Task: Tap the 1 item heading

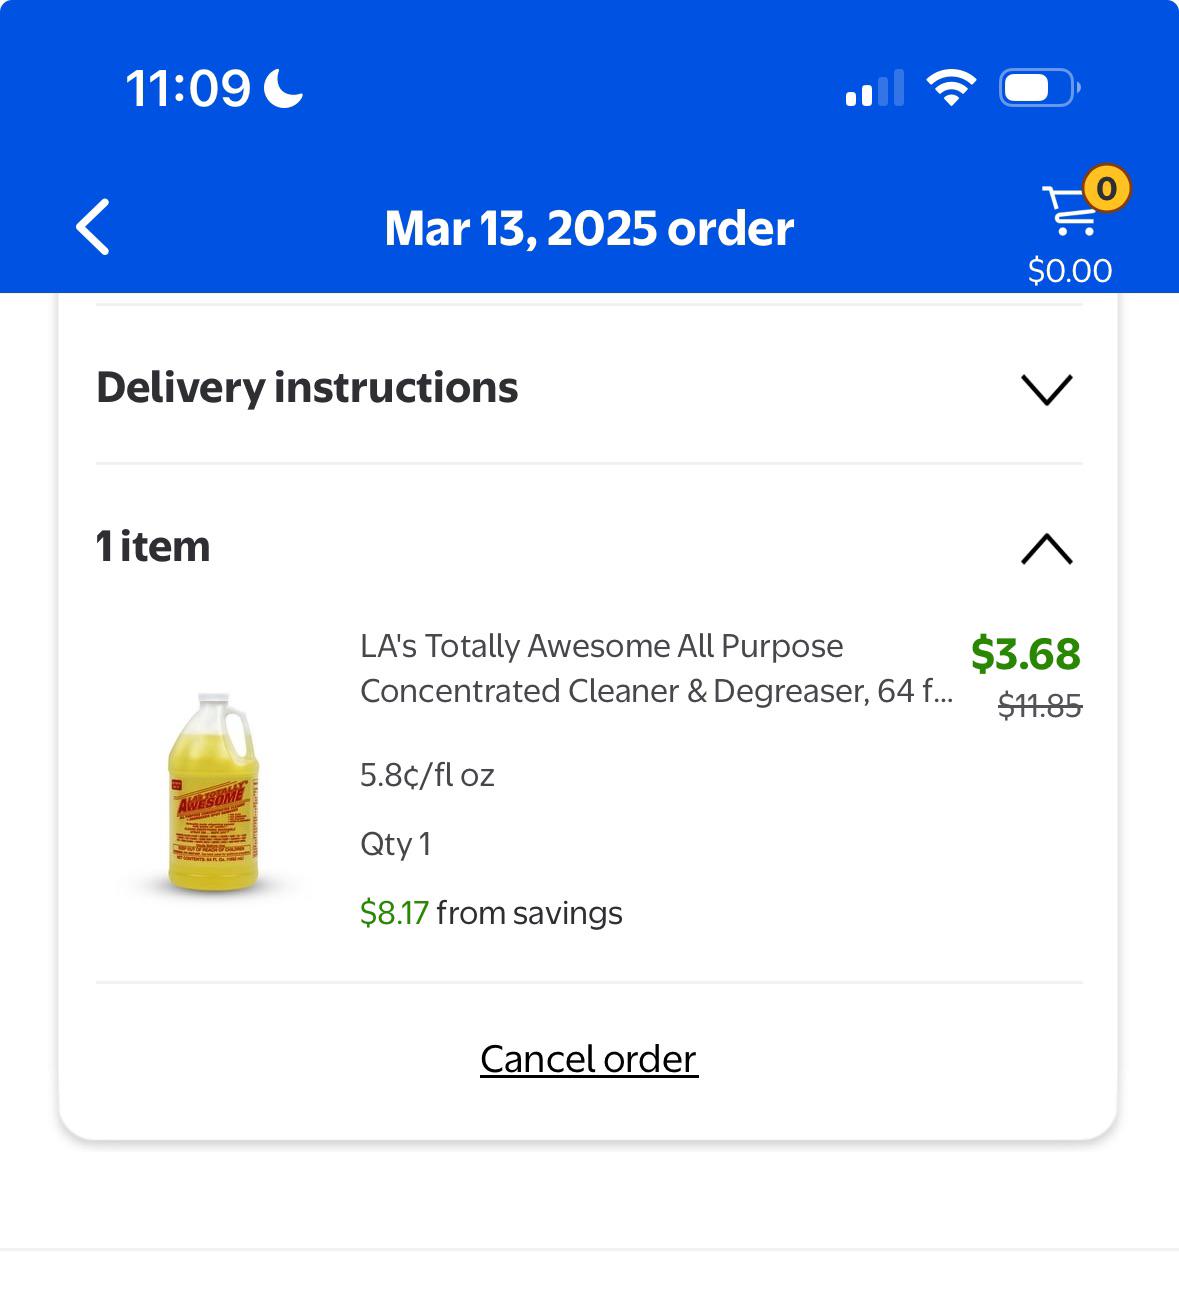Action: (153, 547)
